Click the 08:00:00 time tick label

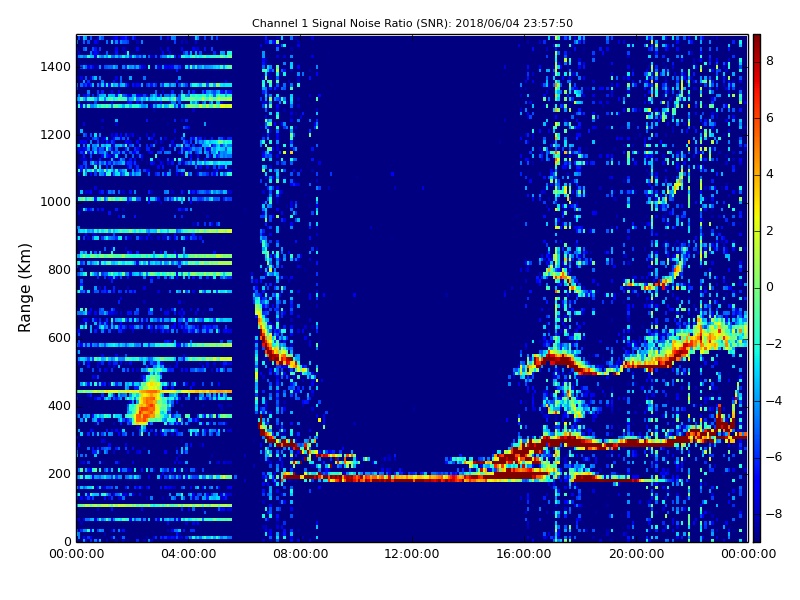[301, 554]
